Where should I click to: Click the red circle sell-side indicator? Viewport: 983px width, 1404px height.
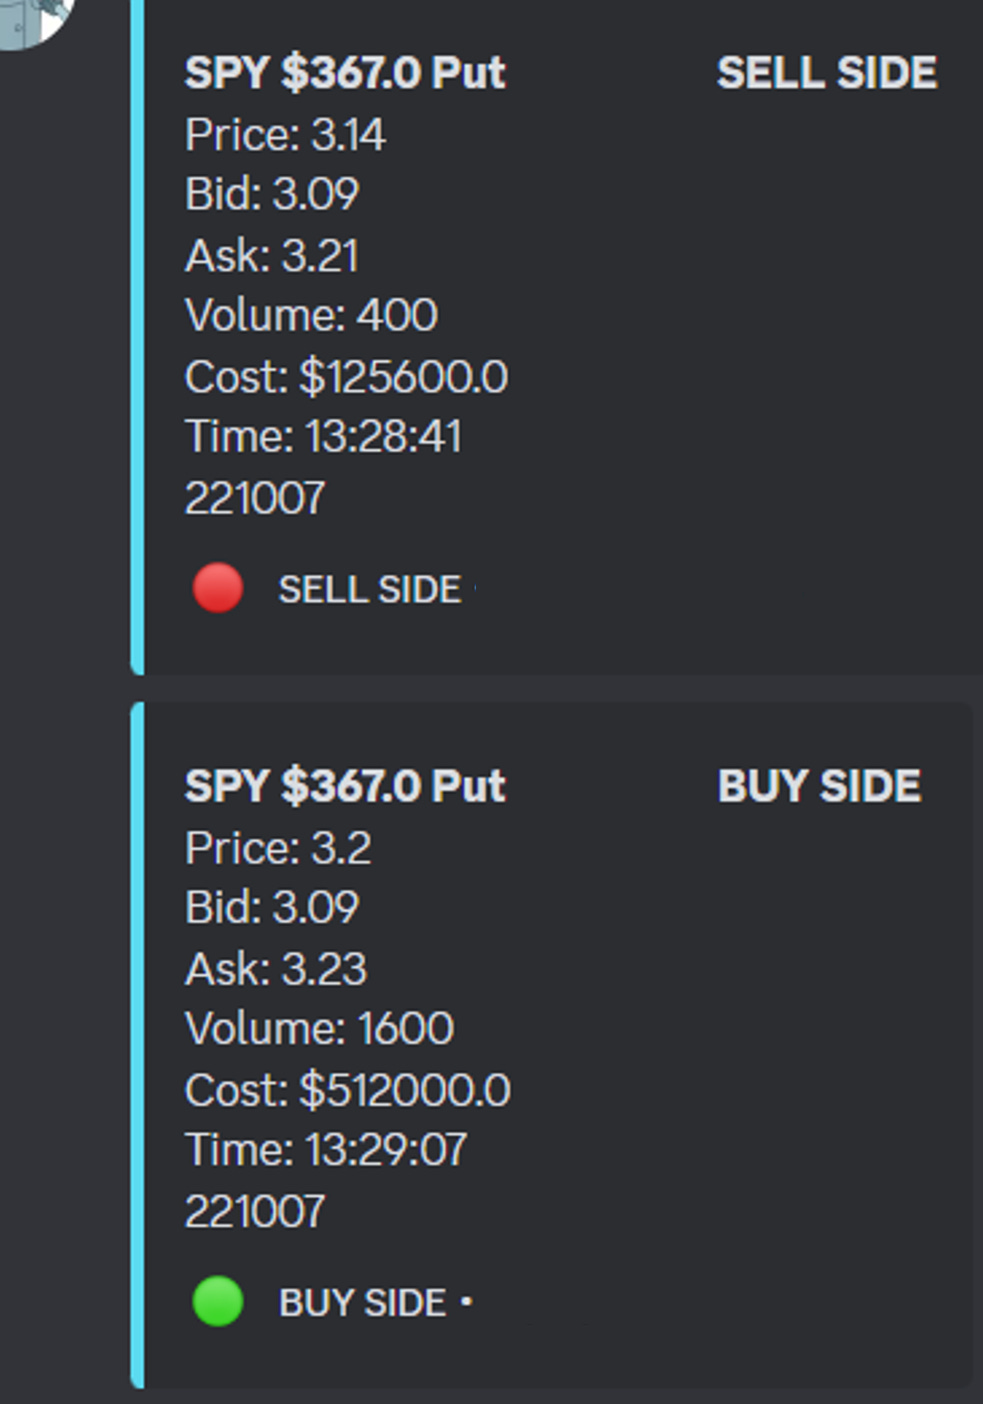[x=218, y=587]
